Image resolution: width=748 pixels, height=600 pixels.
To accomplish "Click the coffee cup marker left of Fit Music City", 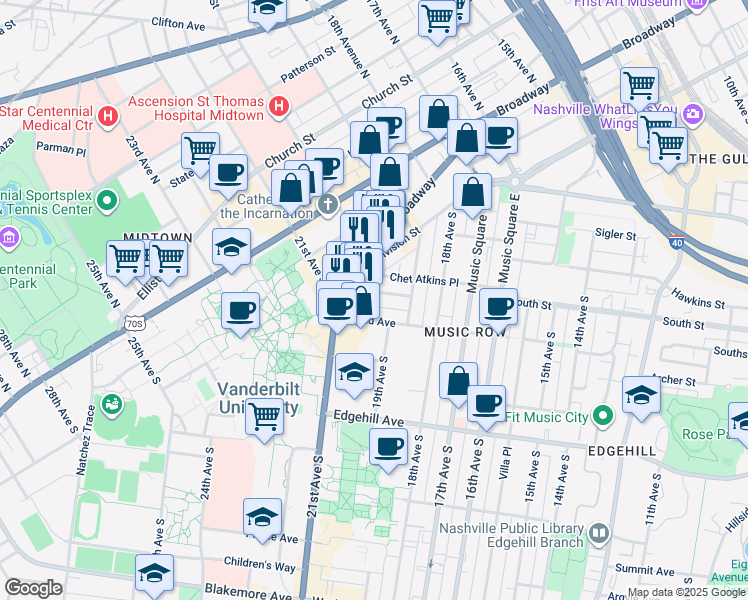I will coord(487,406).
